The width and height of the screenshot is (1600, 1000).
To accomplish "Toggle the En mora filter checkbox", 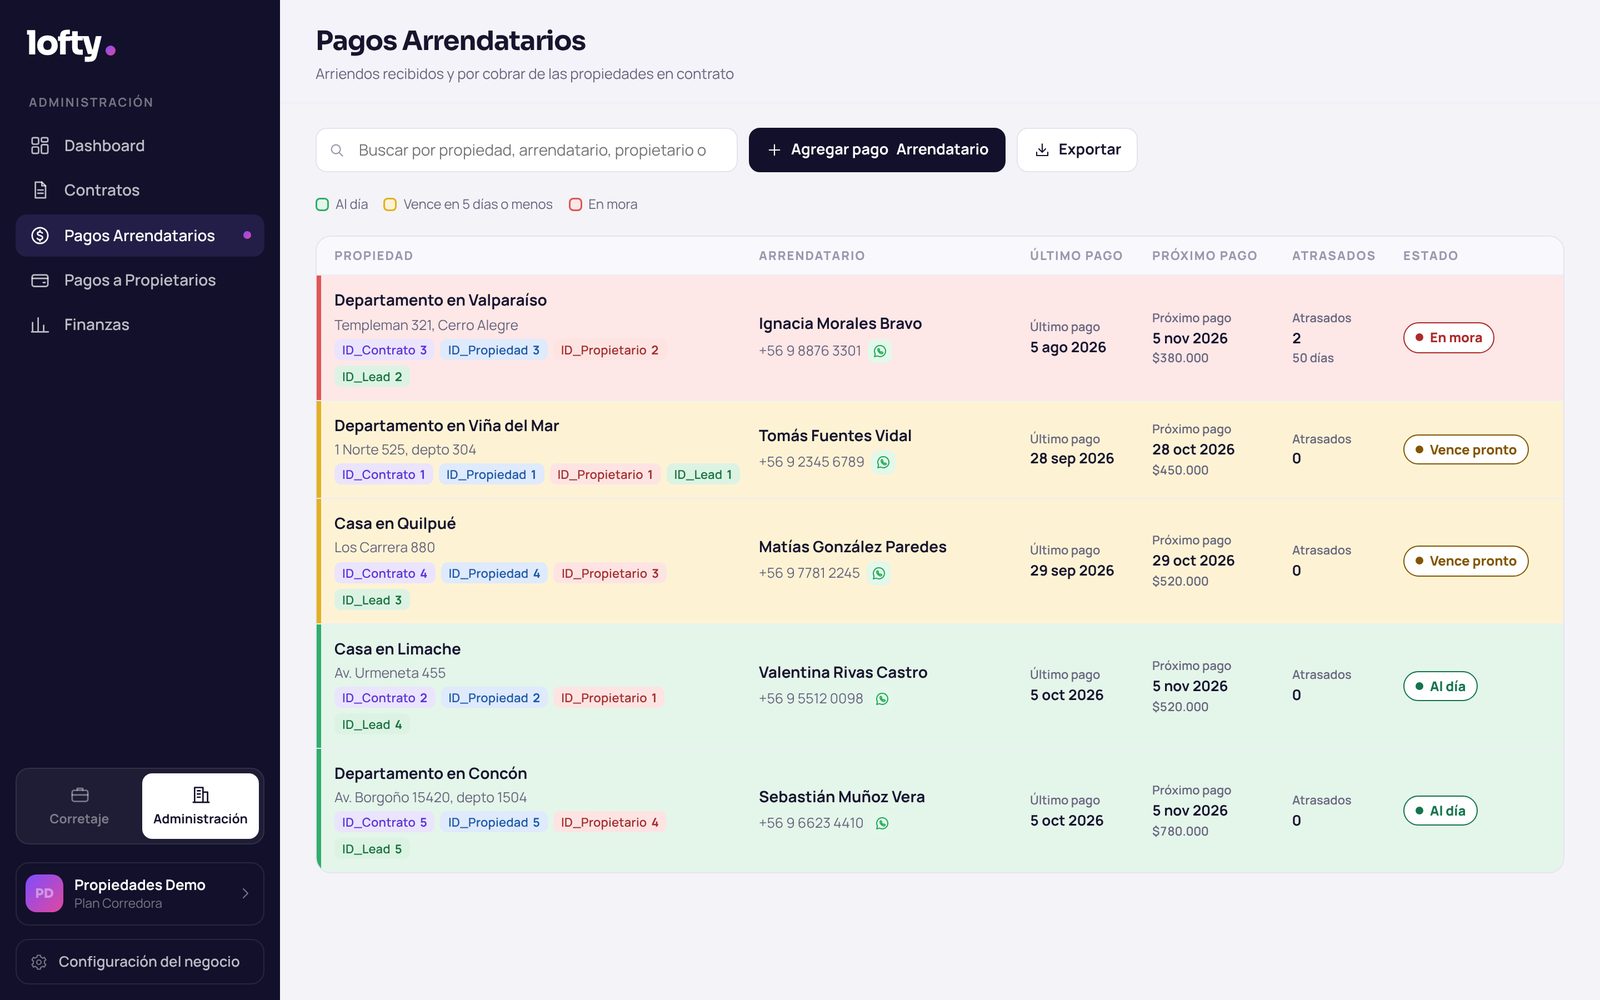I will (x=575, y=204).
